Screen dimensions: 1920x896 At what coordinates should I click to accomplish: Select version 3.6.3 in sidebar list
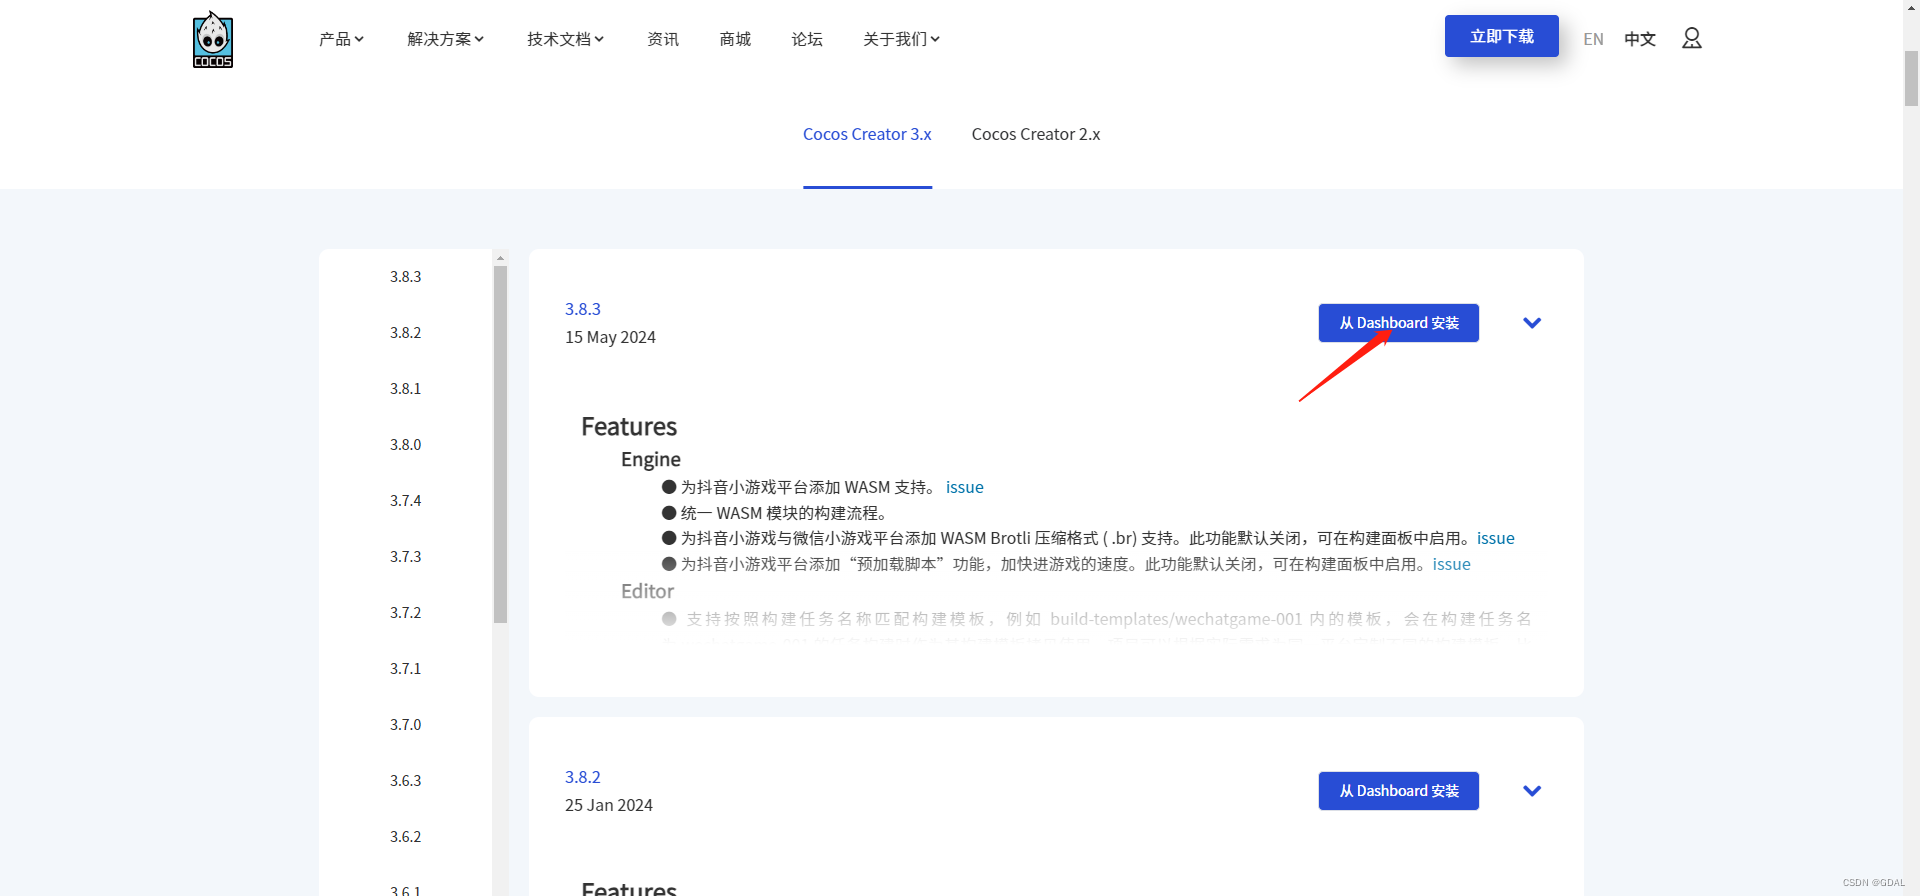(405, 781)
